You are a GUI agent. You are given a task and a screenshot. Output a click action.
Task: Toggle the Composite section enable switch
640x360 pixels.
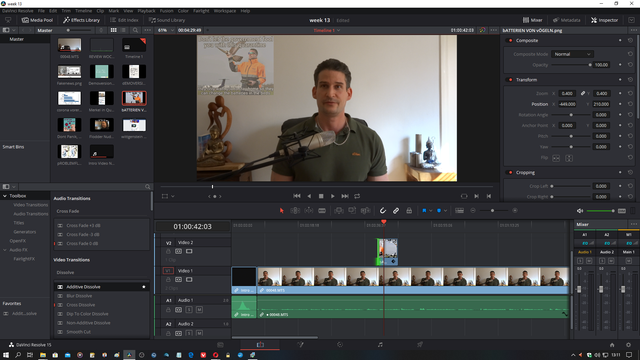click(510, 40)
